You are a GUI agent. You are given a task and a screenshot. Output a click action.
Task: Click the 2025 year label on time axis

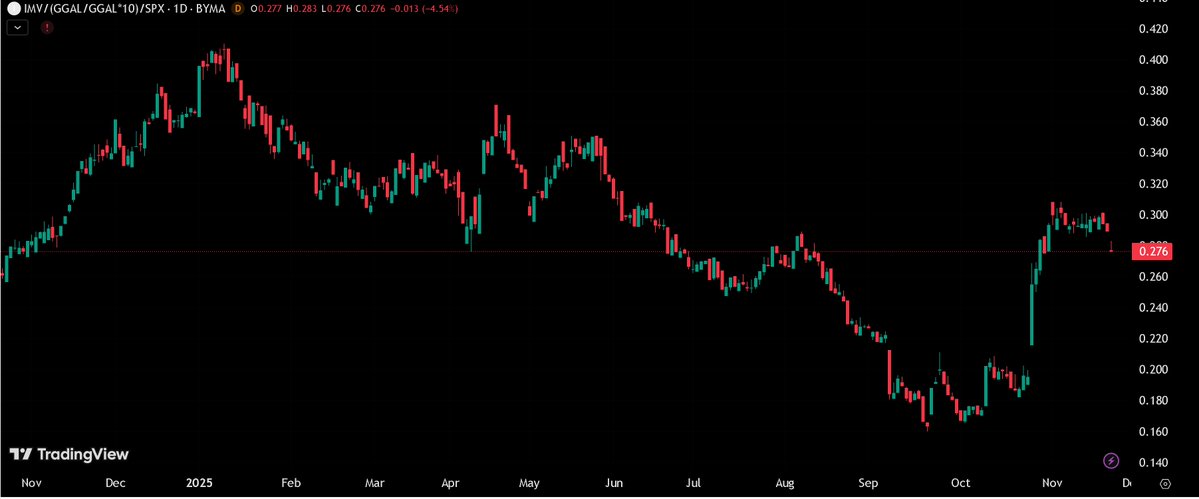pyautogui.click(x=198, y=484)
